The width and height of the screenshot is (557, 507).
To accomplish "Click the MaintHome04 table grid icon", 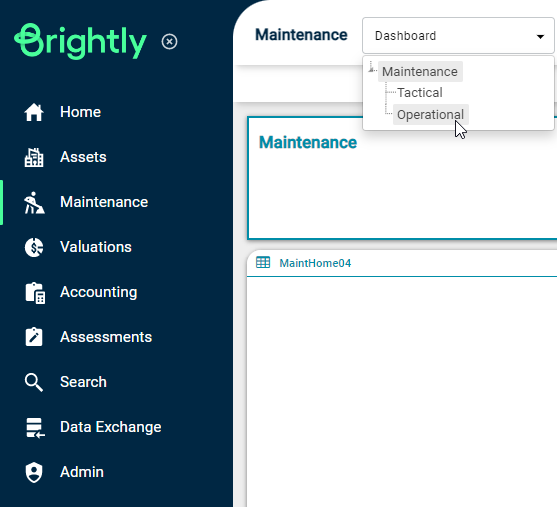I will coord(263,263).
